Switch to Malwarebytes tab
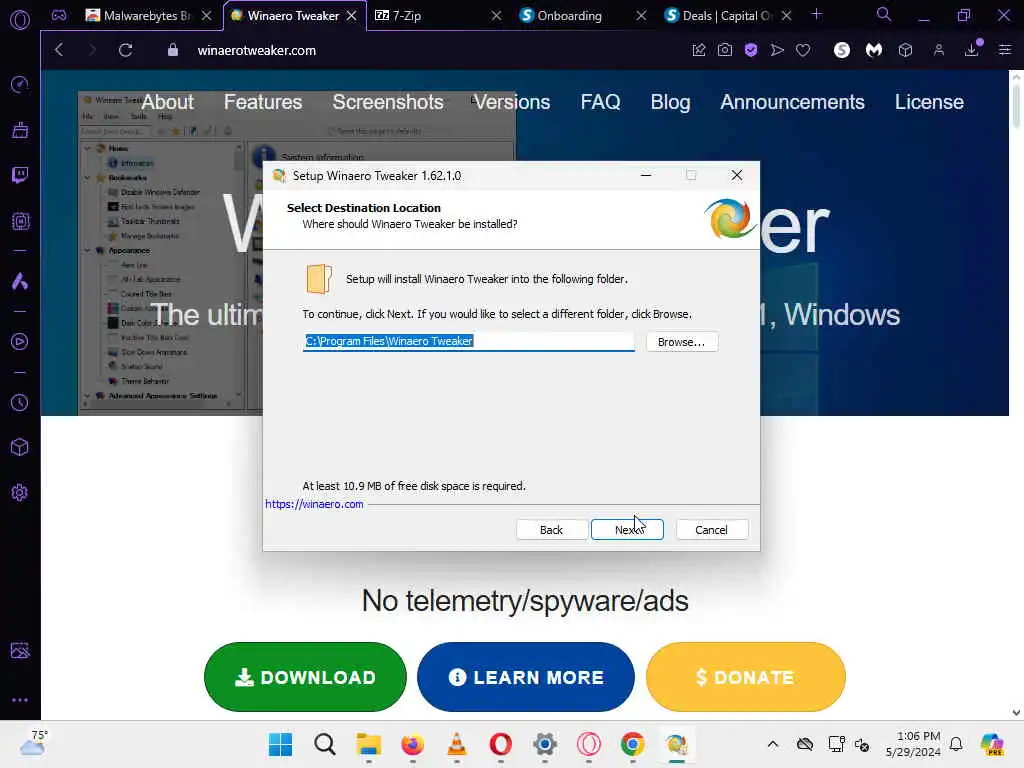 point(140,16)
